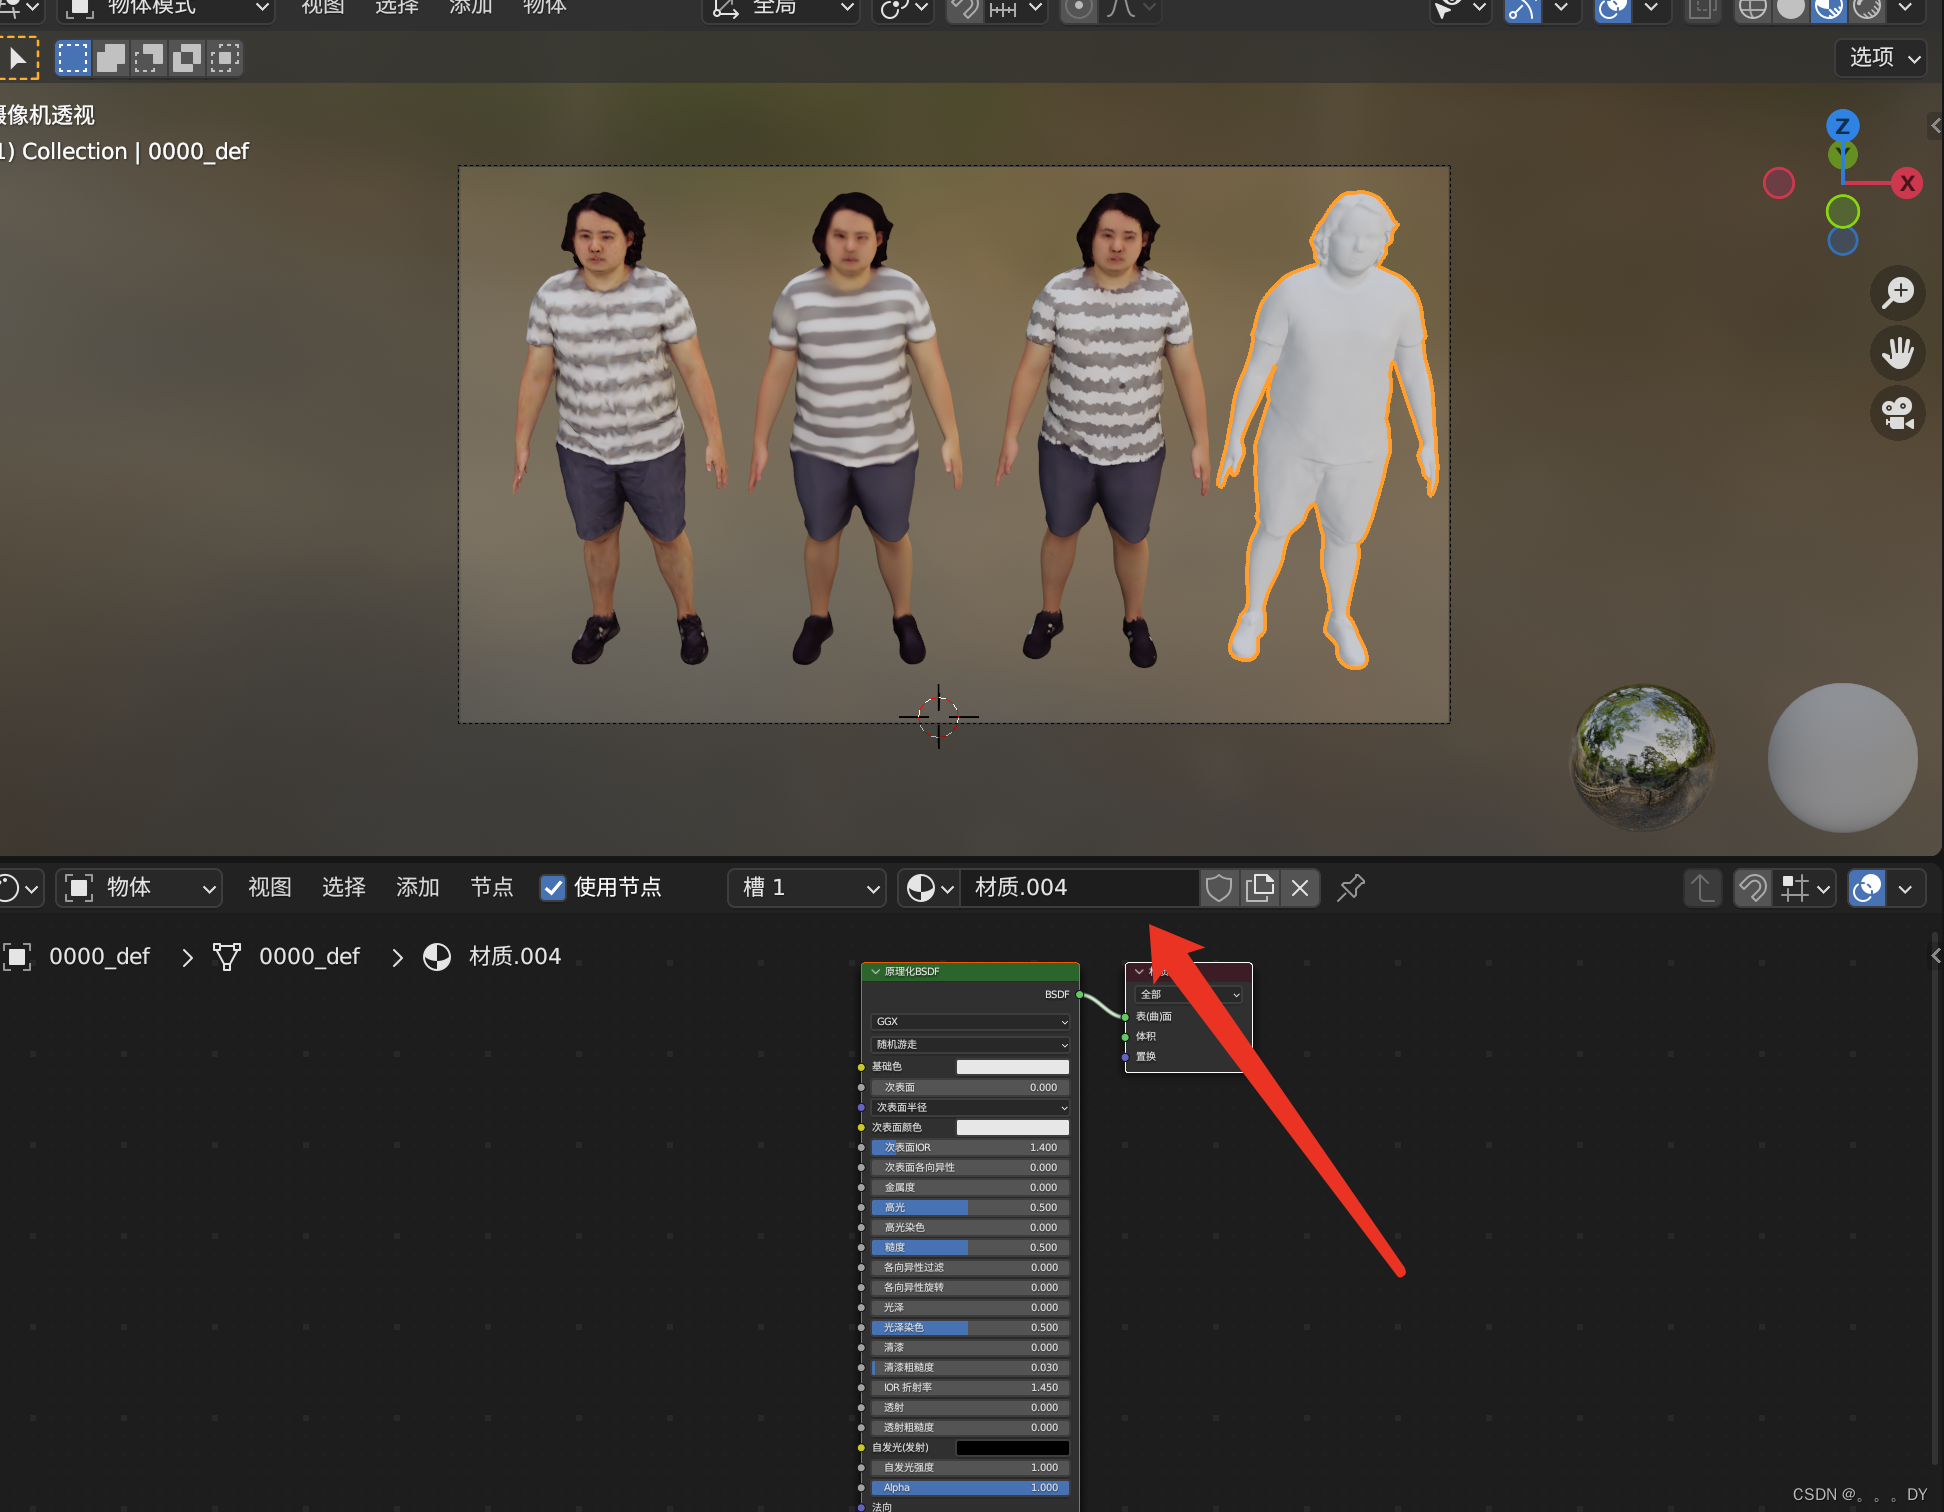Toggle fake user shield for 材质.004

tap(1218, 887)
